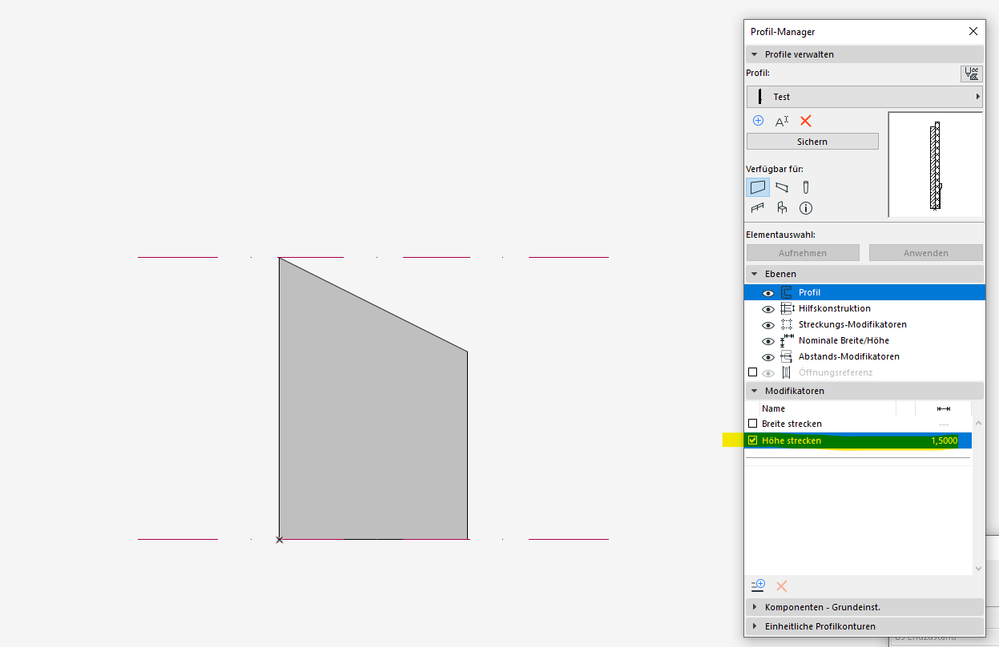Click the Streckungs-Modifikatoren layer icon
Screen dimensions: 999x647
pos(787,324)
